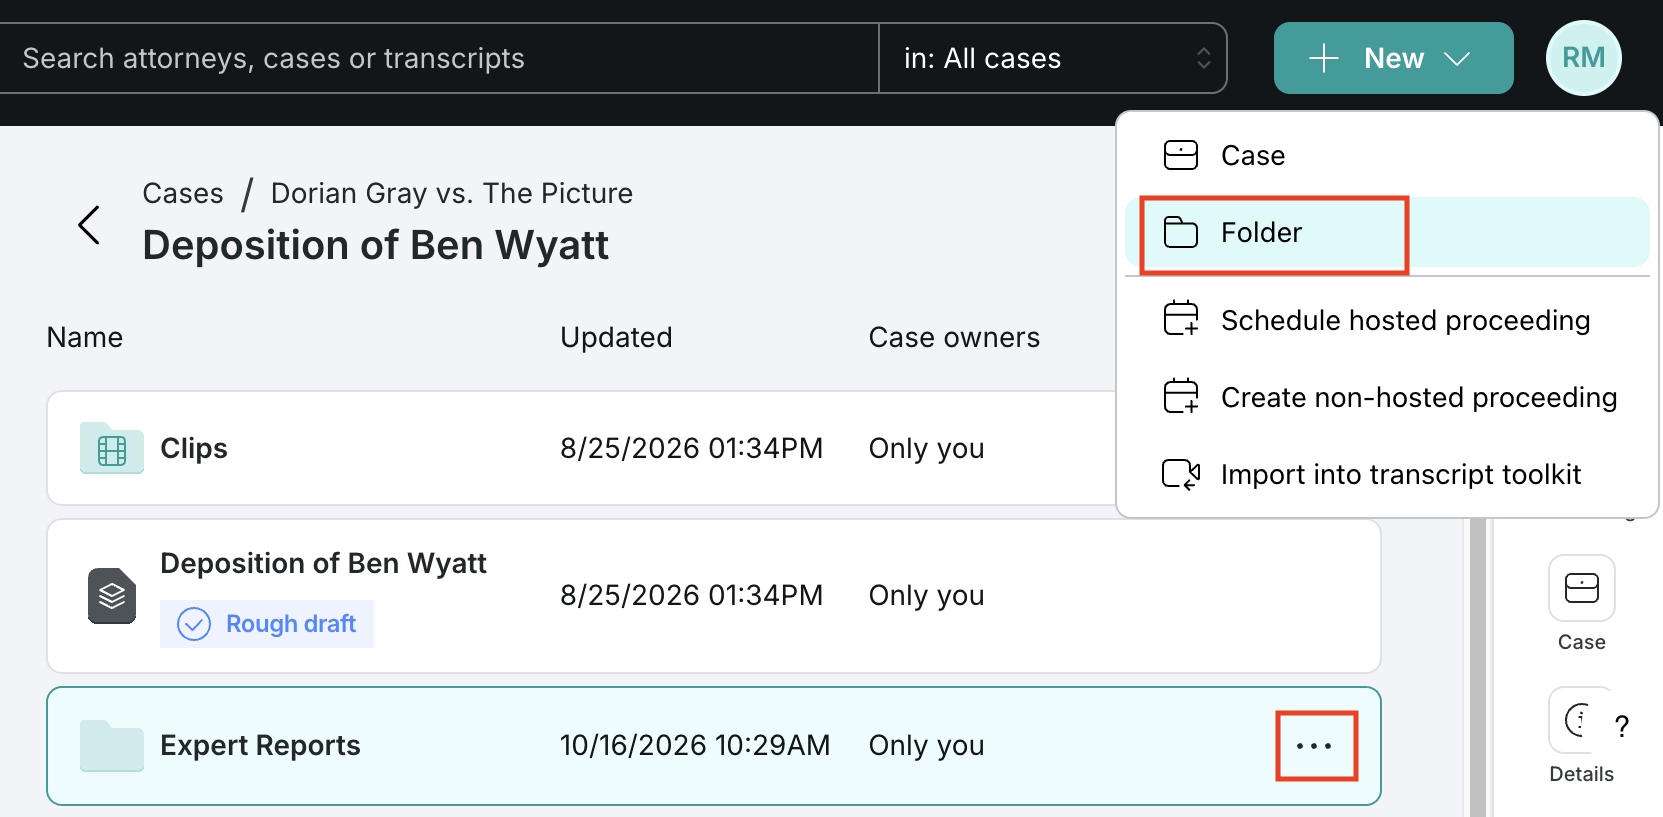Open the RM user avatar
The image size is (1663, 817).
point(1583,58)
